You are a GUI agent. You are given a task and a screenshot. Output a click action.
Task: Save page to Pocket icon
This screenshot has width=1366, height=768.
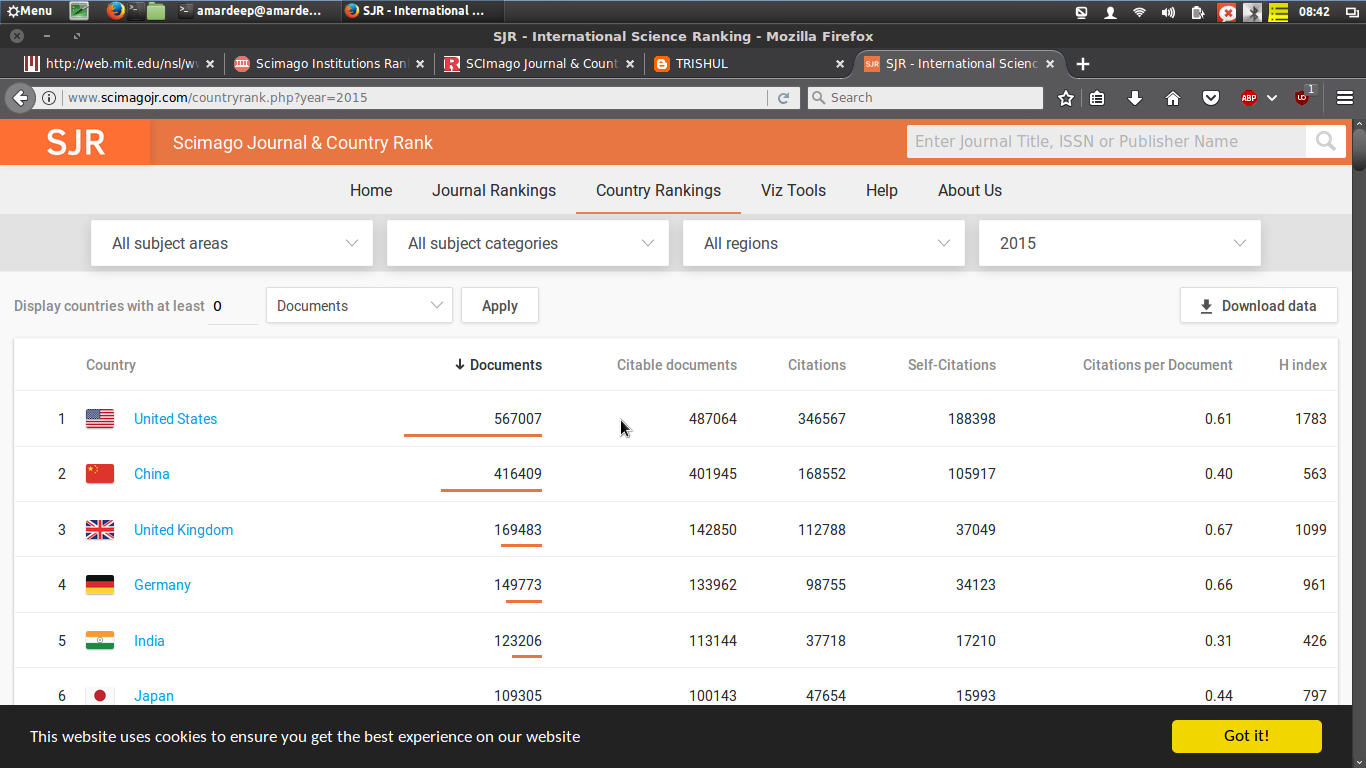pyautogui.click(x=1211, y=98)
